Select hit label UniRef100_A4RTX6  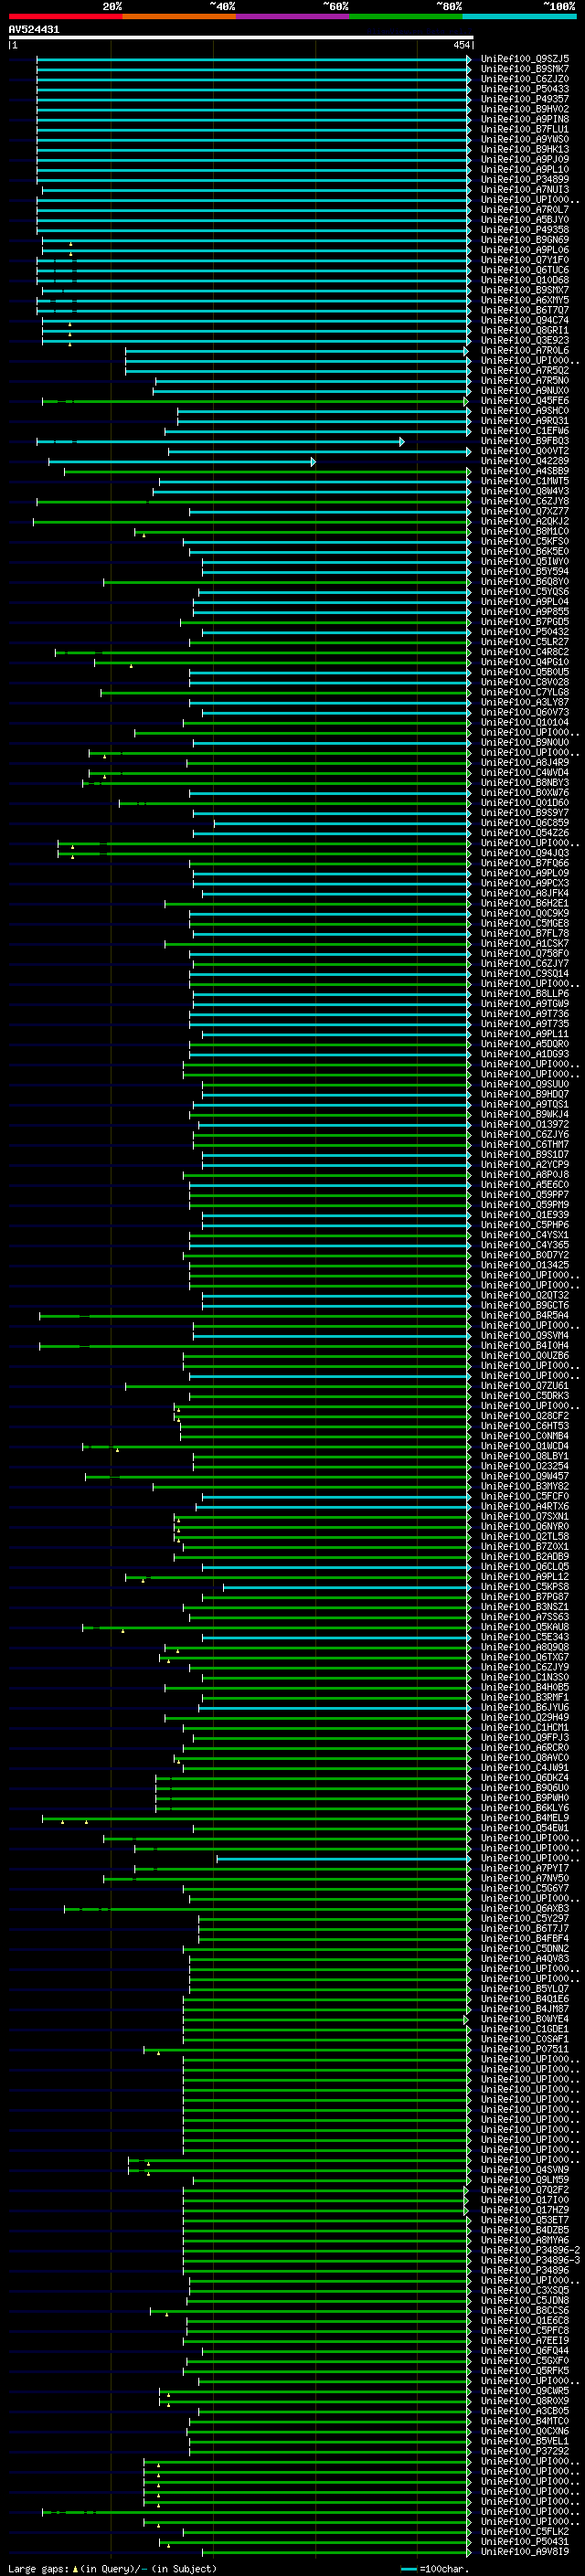pos(524,1506)
